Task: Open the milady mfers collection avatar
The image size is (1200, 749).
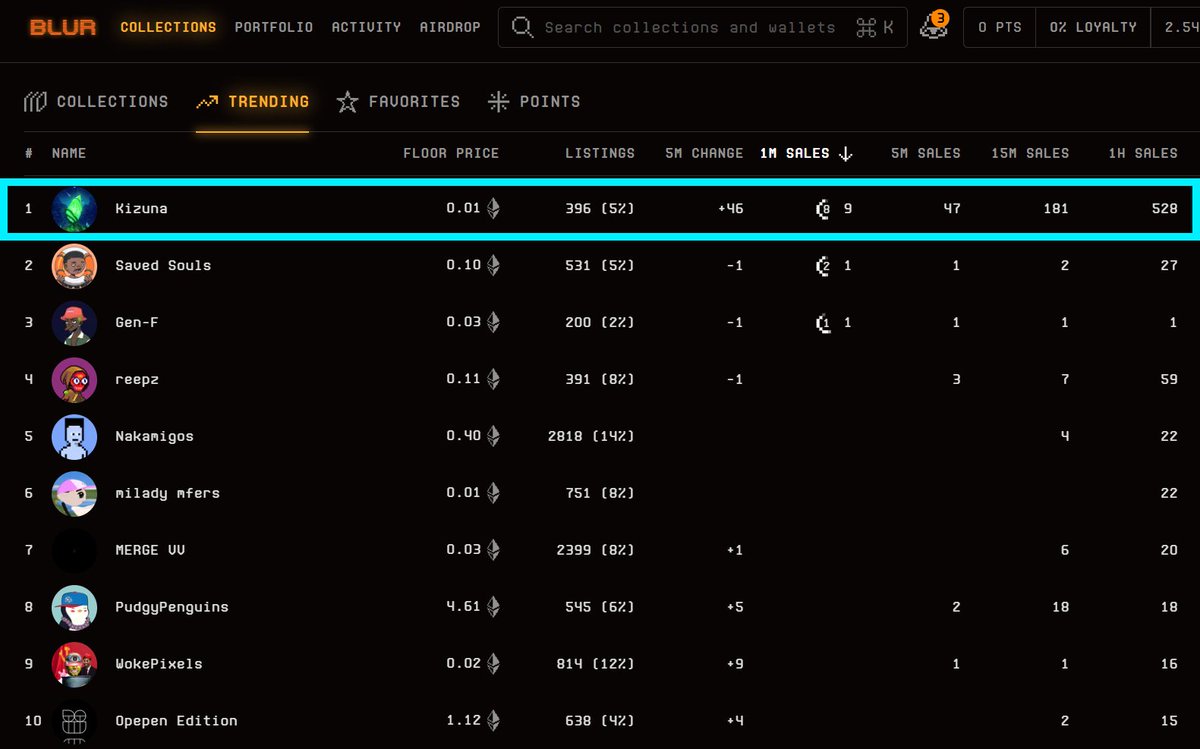Action: [74, 494]
